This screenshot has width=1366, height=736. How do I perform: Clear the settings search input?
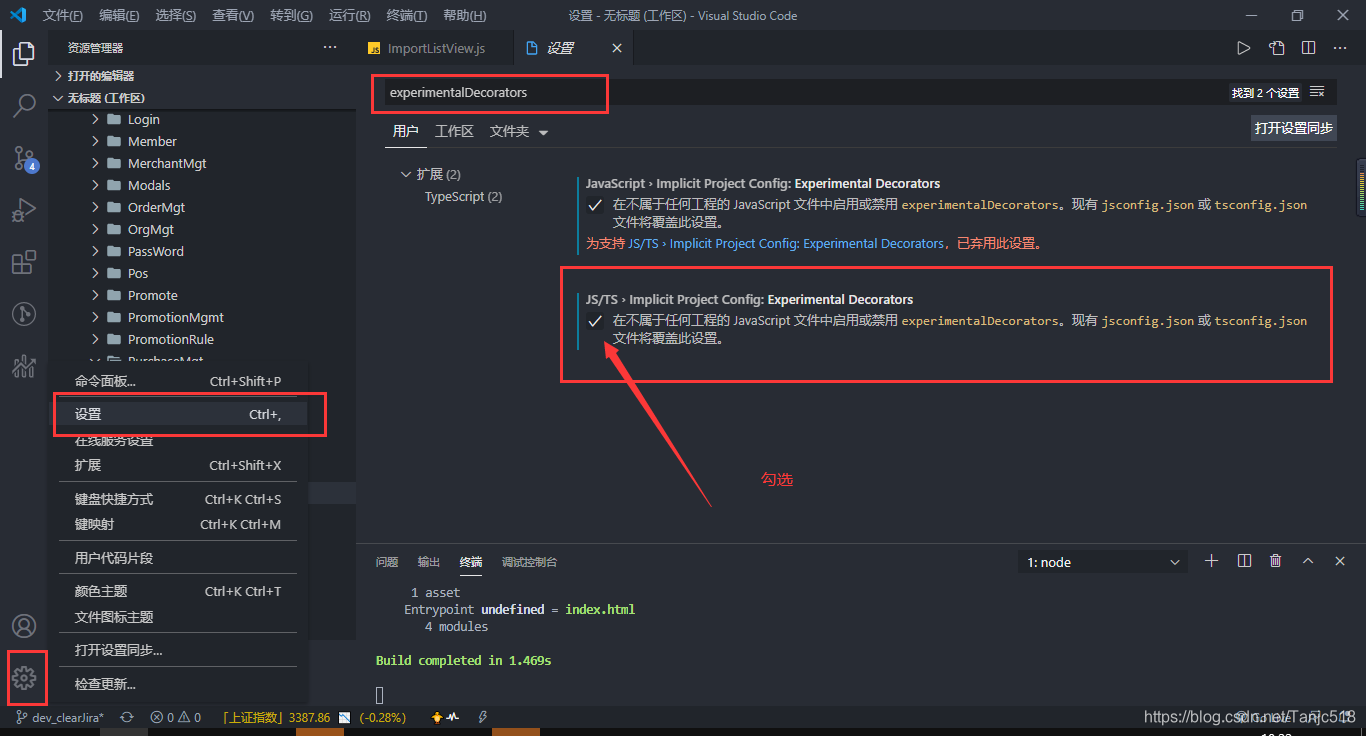click(x=1317, y=92)
